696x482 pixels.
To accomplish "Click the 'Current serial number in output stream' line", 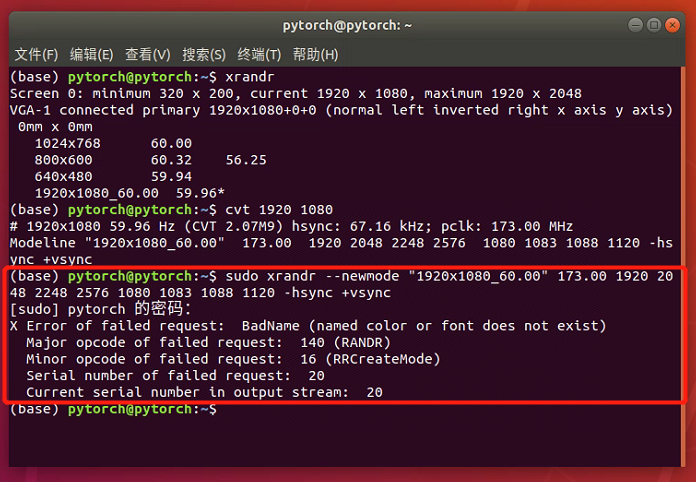I will [x=204, y=392].
